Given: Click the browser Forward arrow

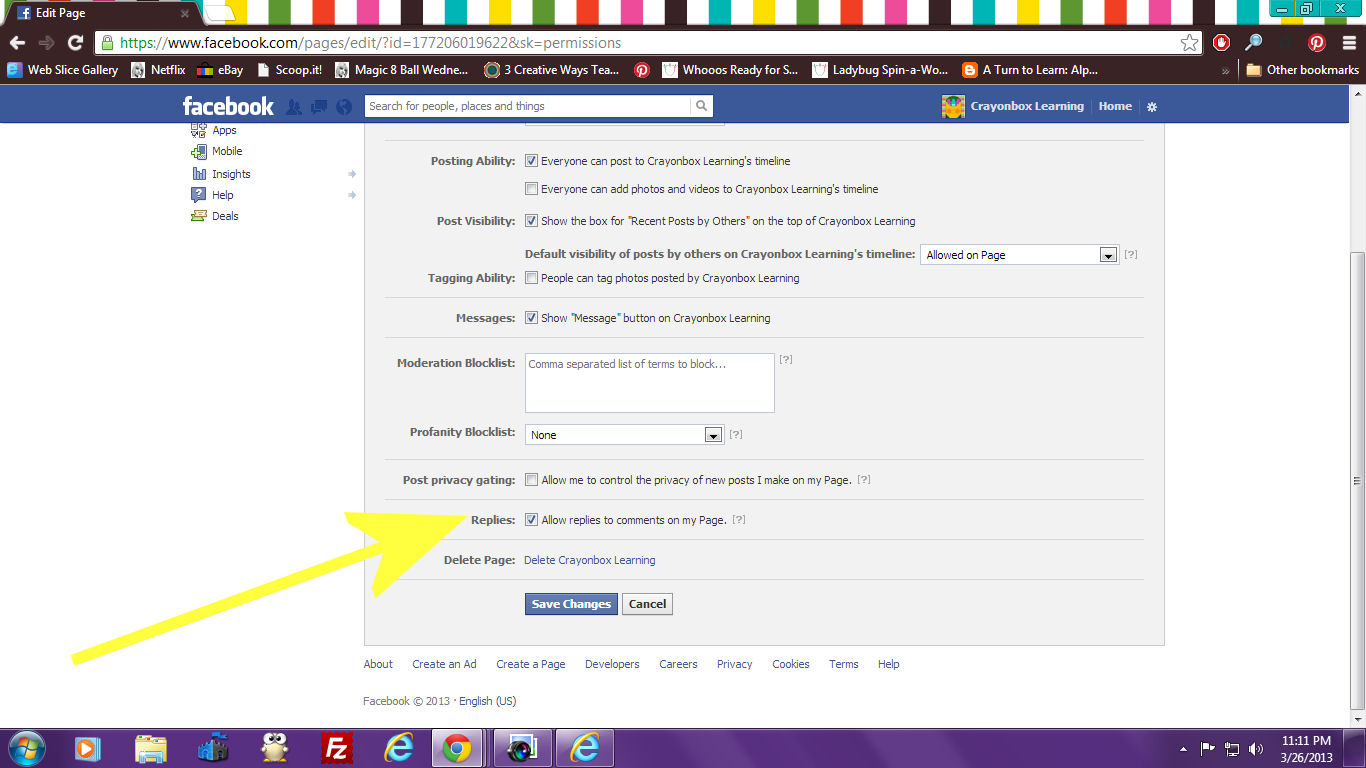Looking at the screenshot, I should [x=46, y=43].
